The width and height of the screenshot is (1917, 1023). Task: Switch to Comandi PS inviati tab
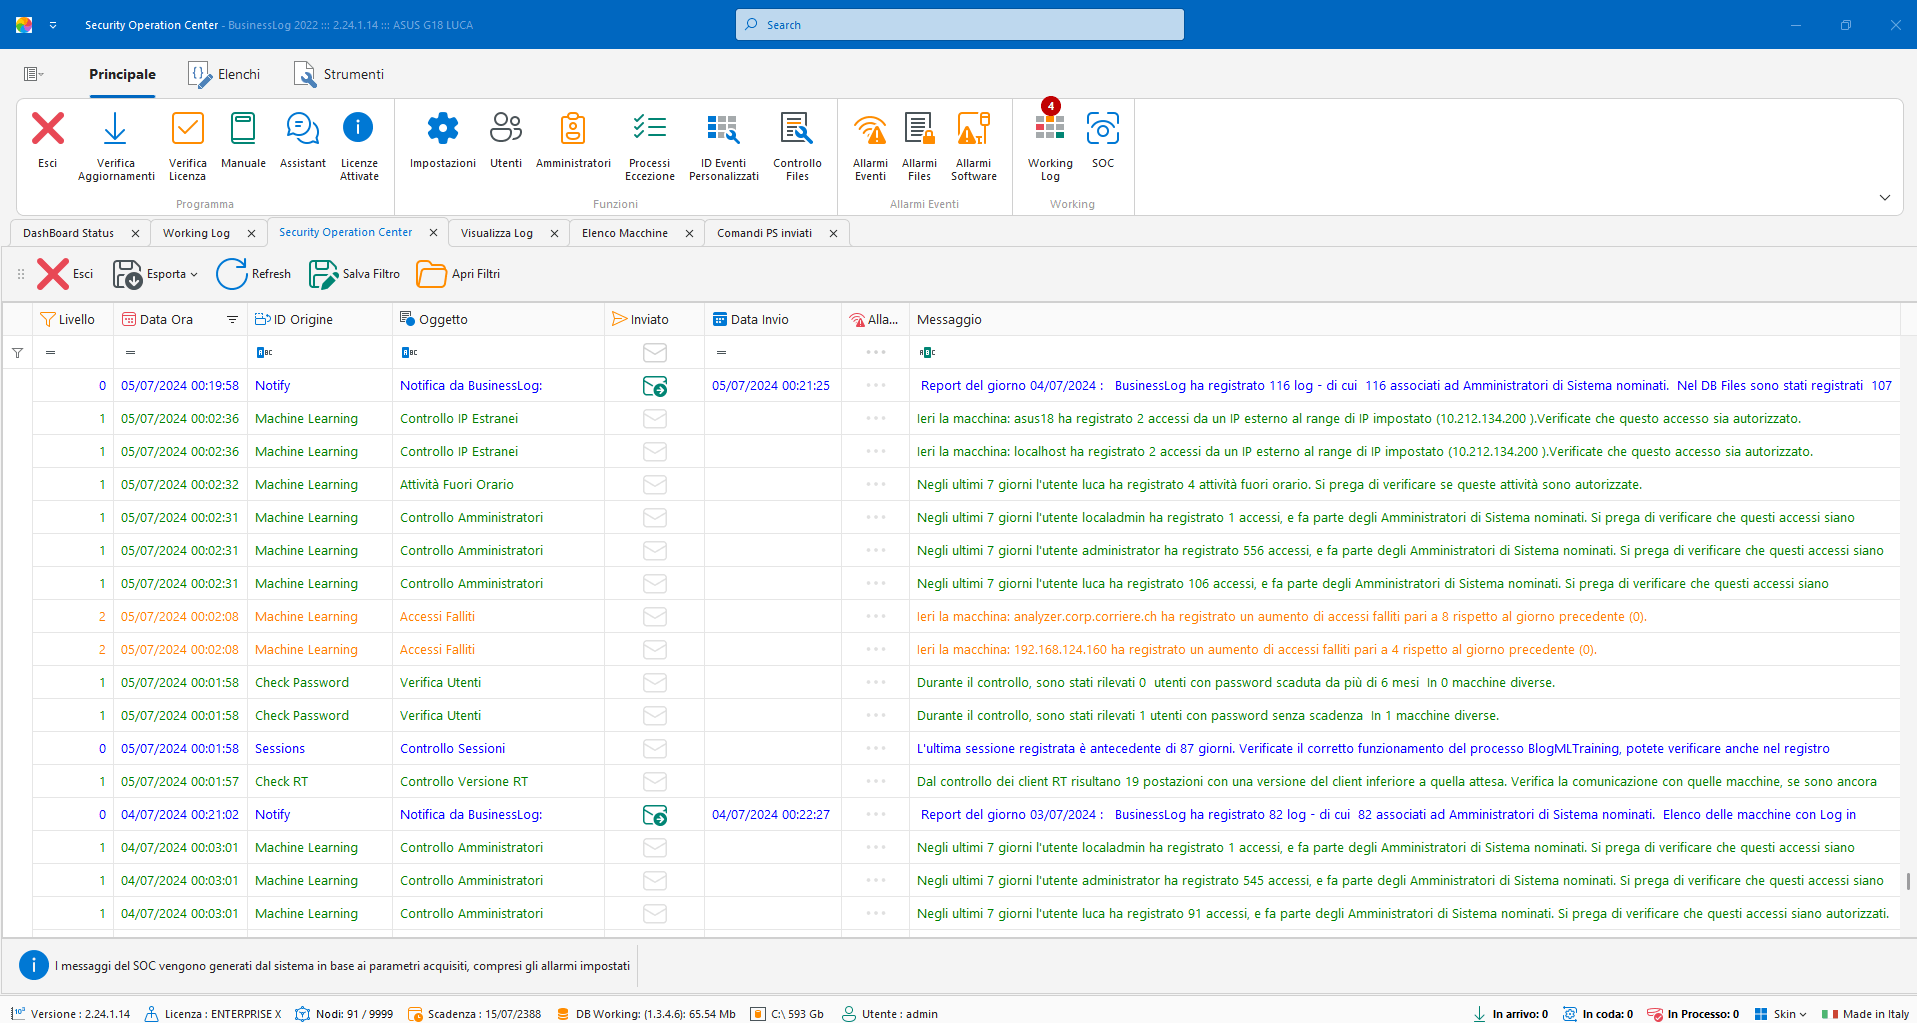(764, 233)
